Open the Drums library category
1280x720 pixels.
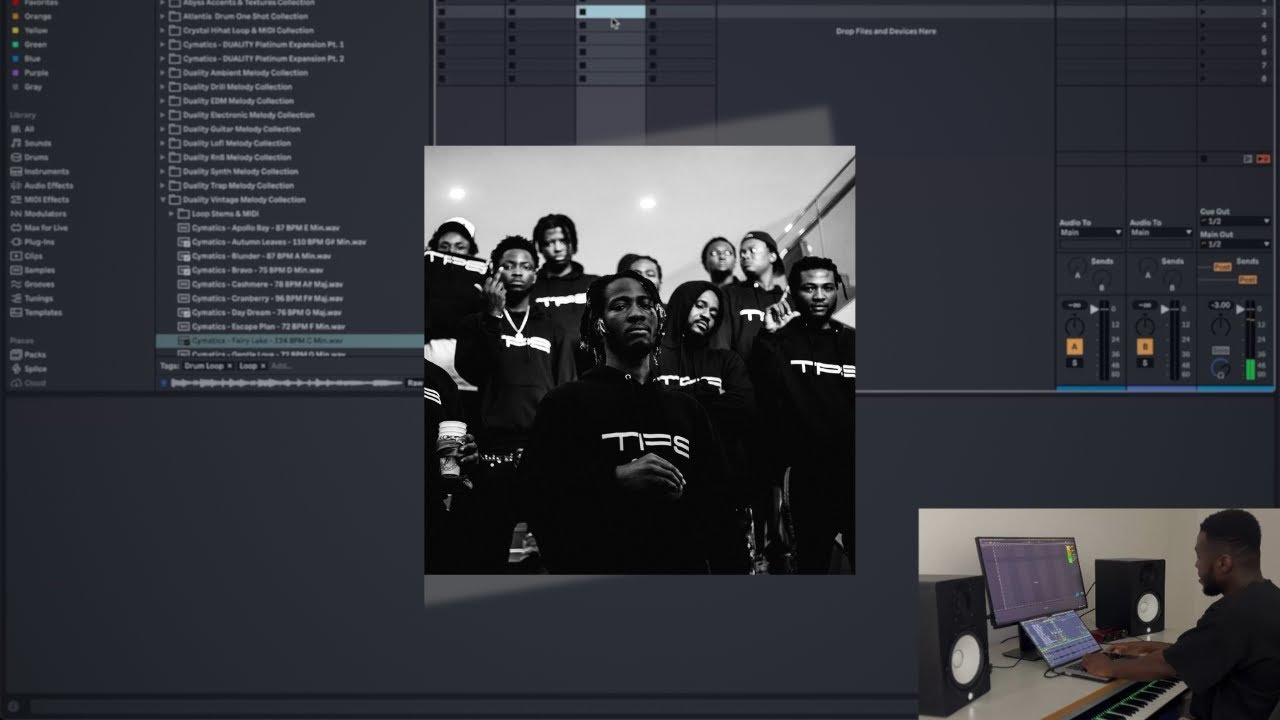pos(29,157)
